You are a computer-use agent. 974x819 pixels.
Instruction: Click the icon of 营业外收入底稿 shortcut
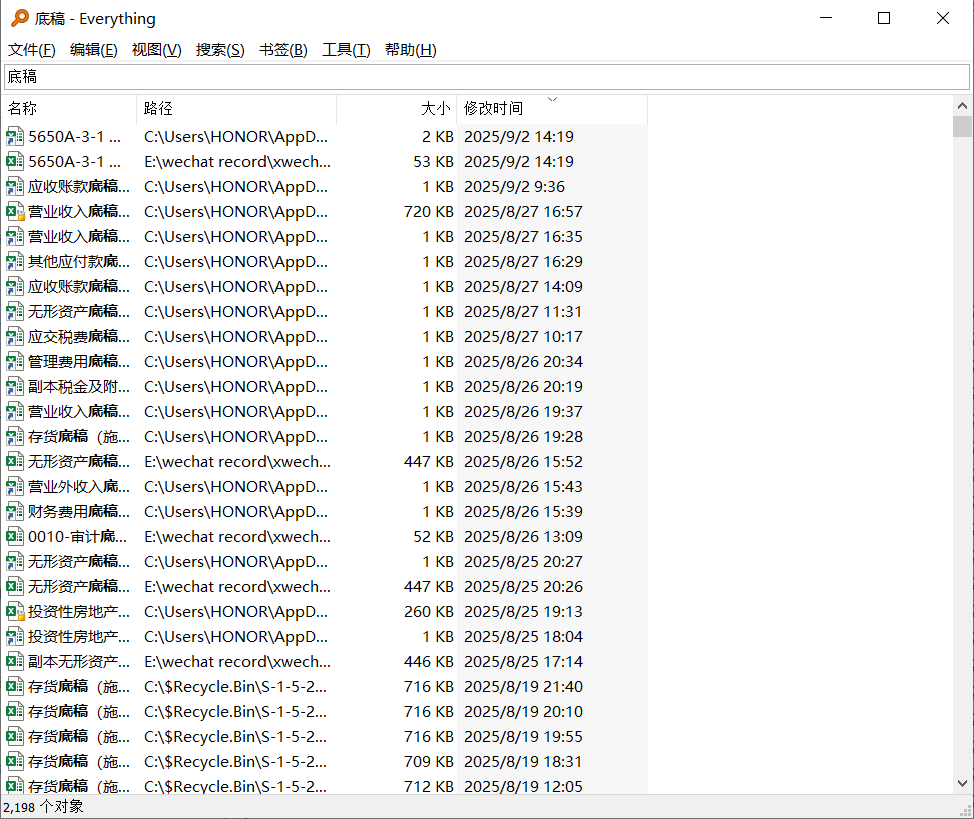[x=15, y=486]
